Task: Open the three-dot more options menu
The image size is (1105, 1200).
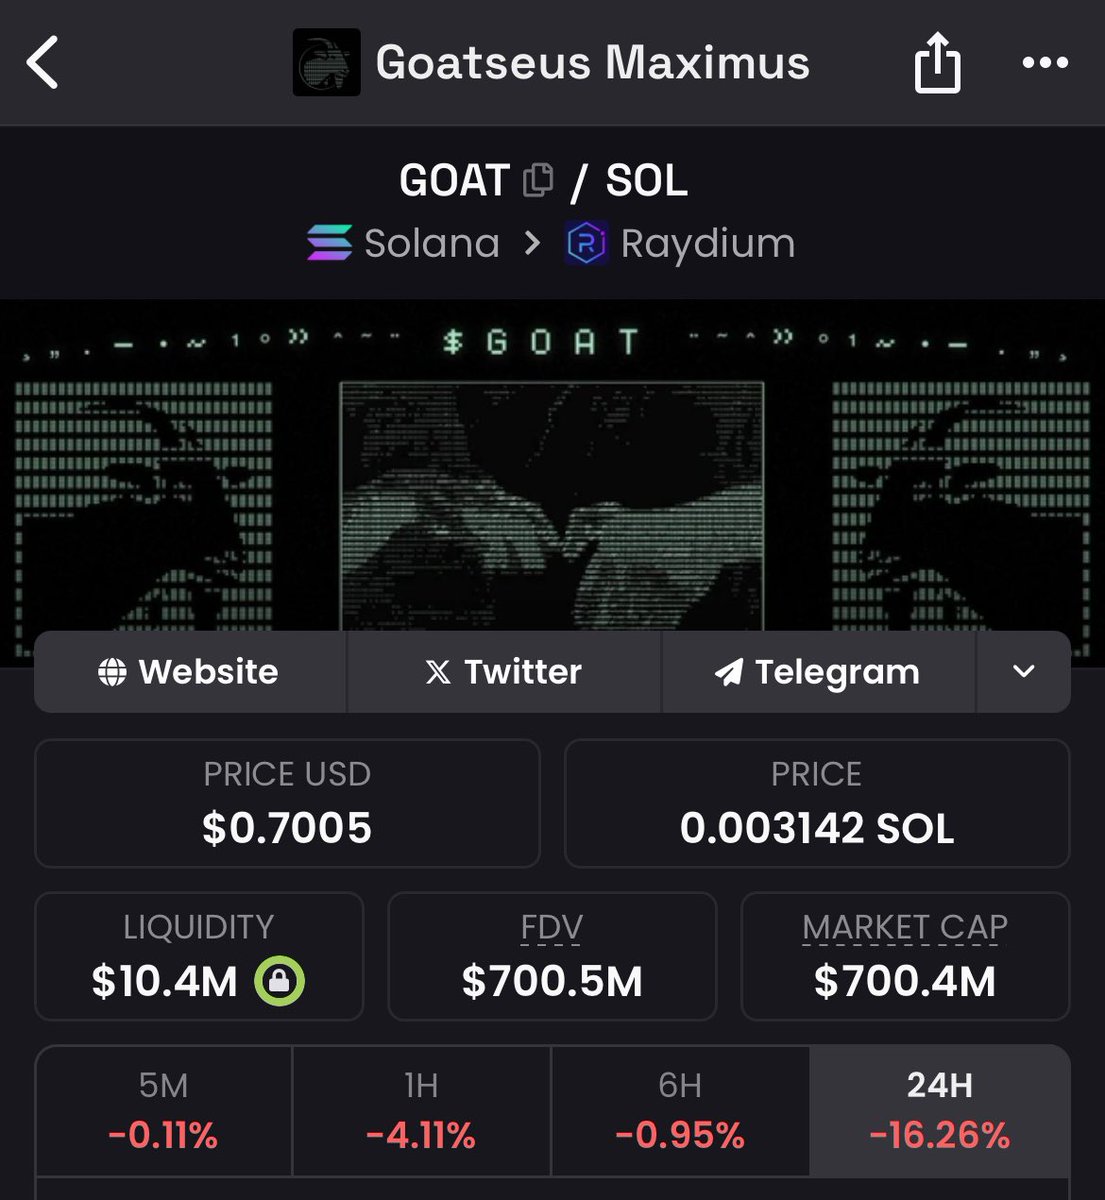Action: tap(1045, 63)
